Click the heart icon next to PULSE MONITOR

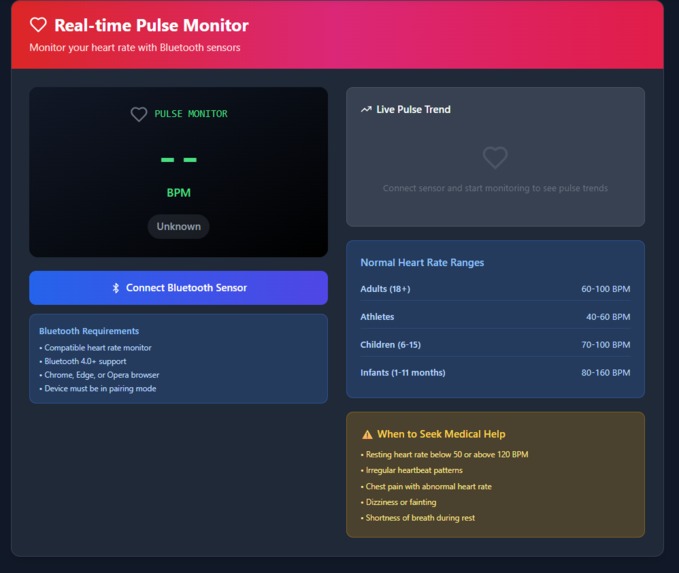pyautogui.click(x=139, y=114)
